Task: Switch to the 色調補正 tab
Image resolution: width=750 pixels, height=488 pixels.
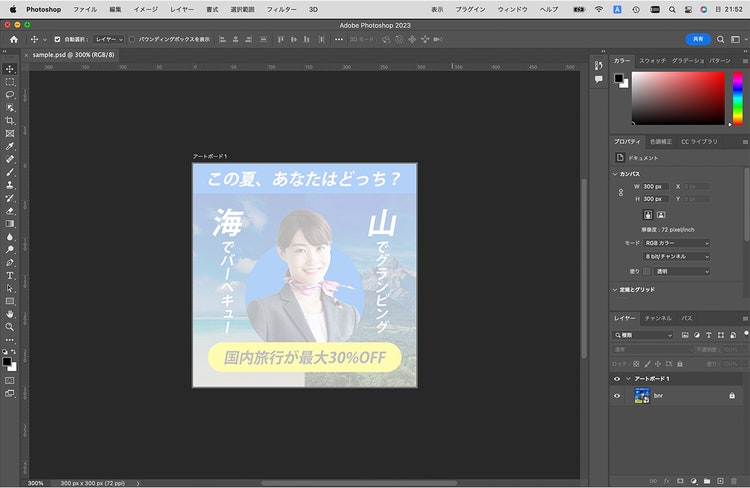Action: click(661, 142)
